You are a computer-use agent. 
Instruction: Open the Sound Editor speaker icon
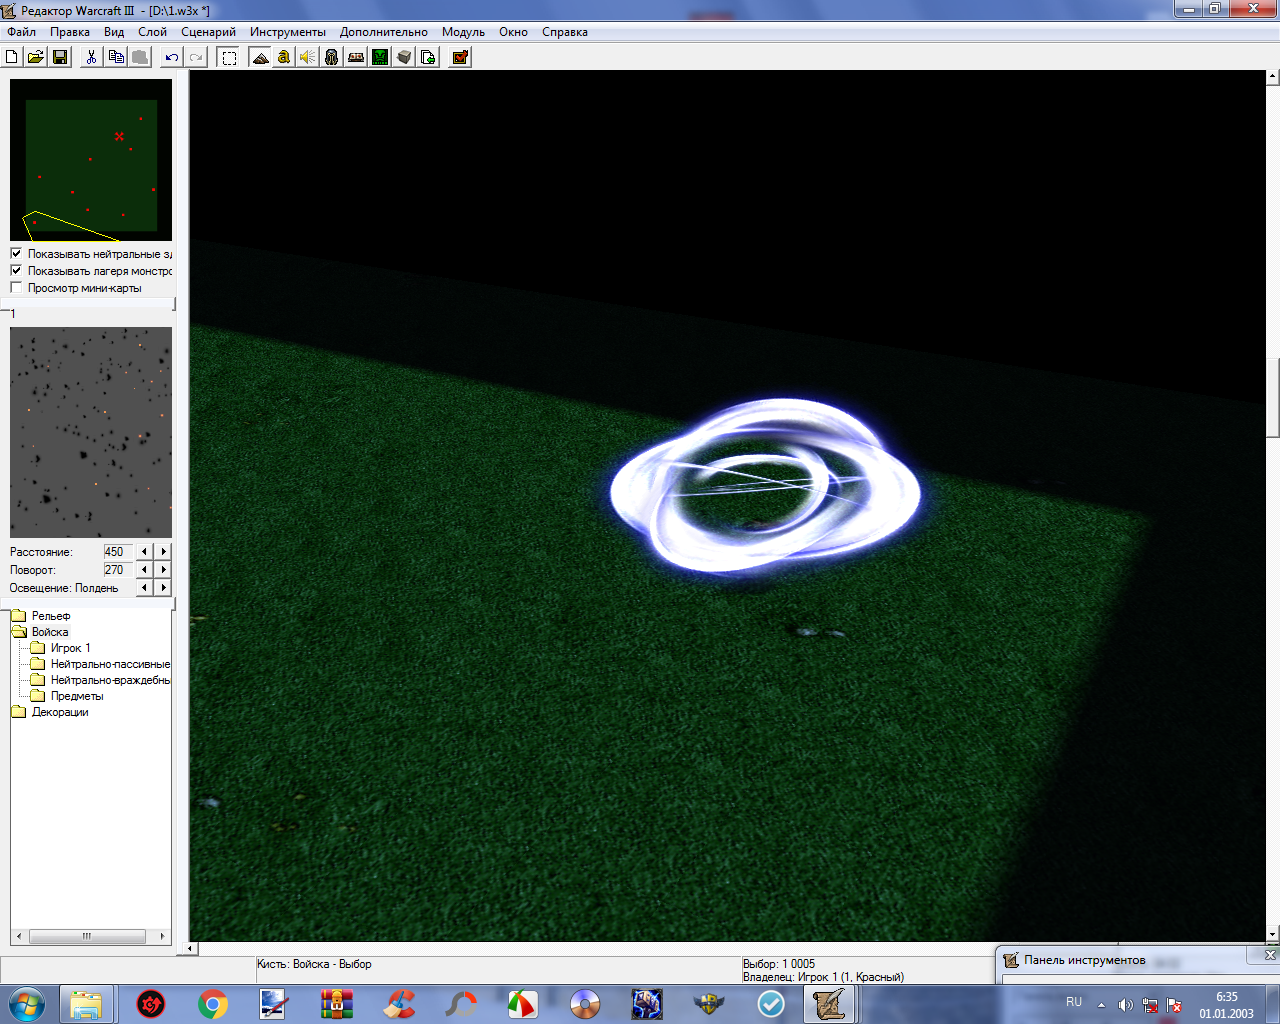[308, 57]
